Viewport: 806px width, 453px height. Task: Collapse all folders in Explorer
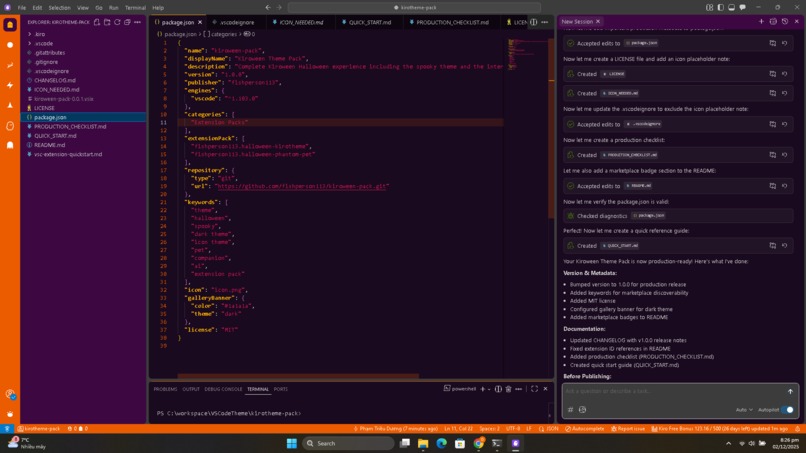(x=127, y=22)
